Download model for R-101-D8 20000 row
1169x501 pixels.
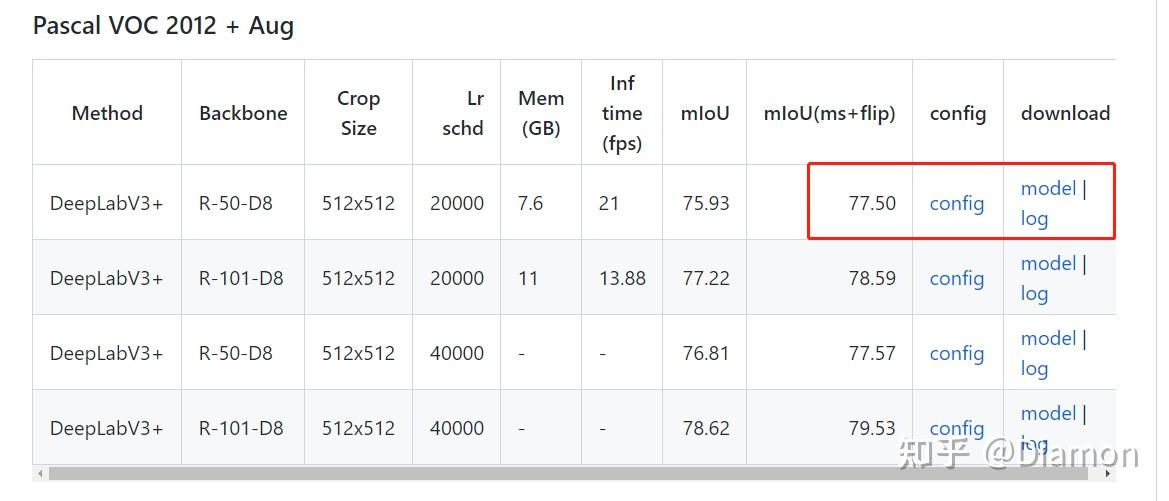1048,263
